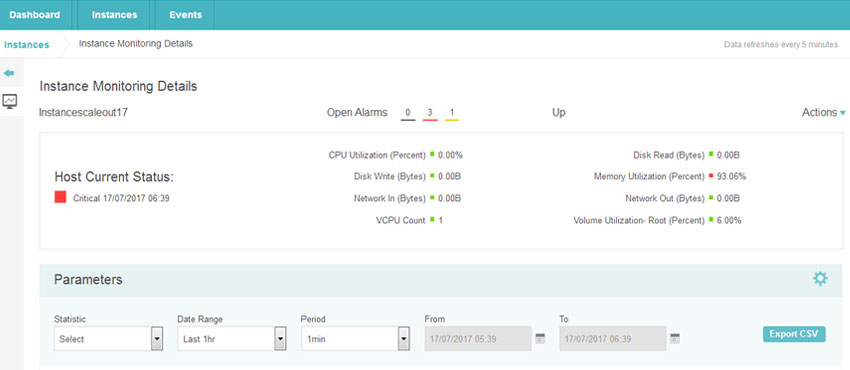This screenshot has height=370, width=850.
Task: Click Instance Monitoring Details breadcrumb
Action: tap(136, 44)
